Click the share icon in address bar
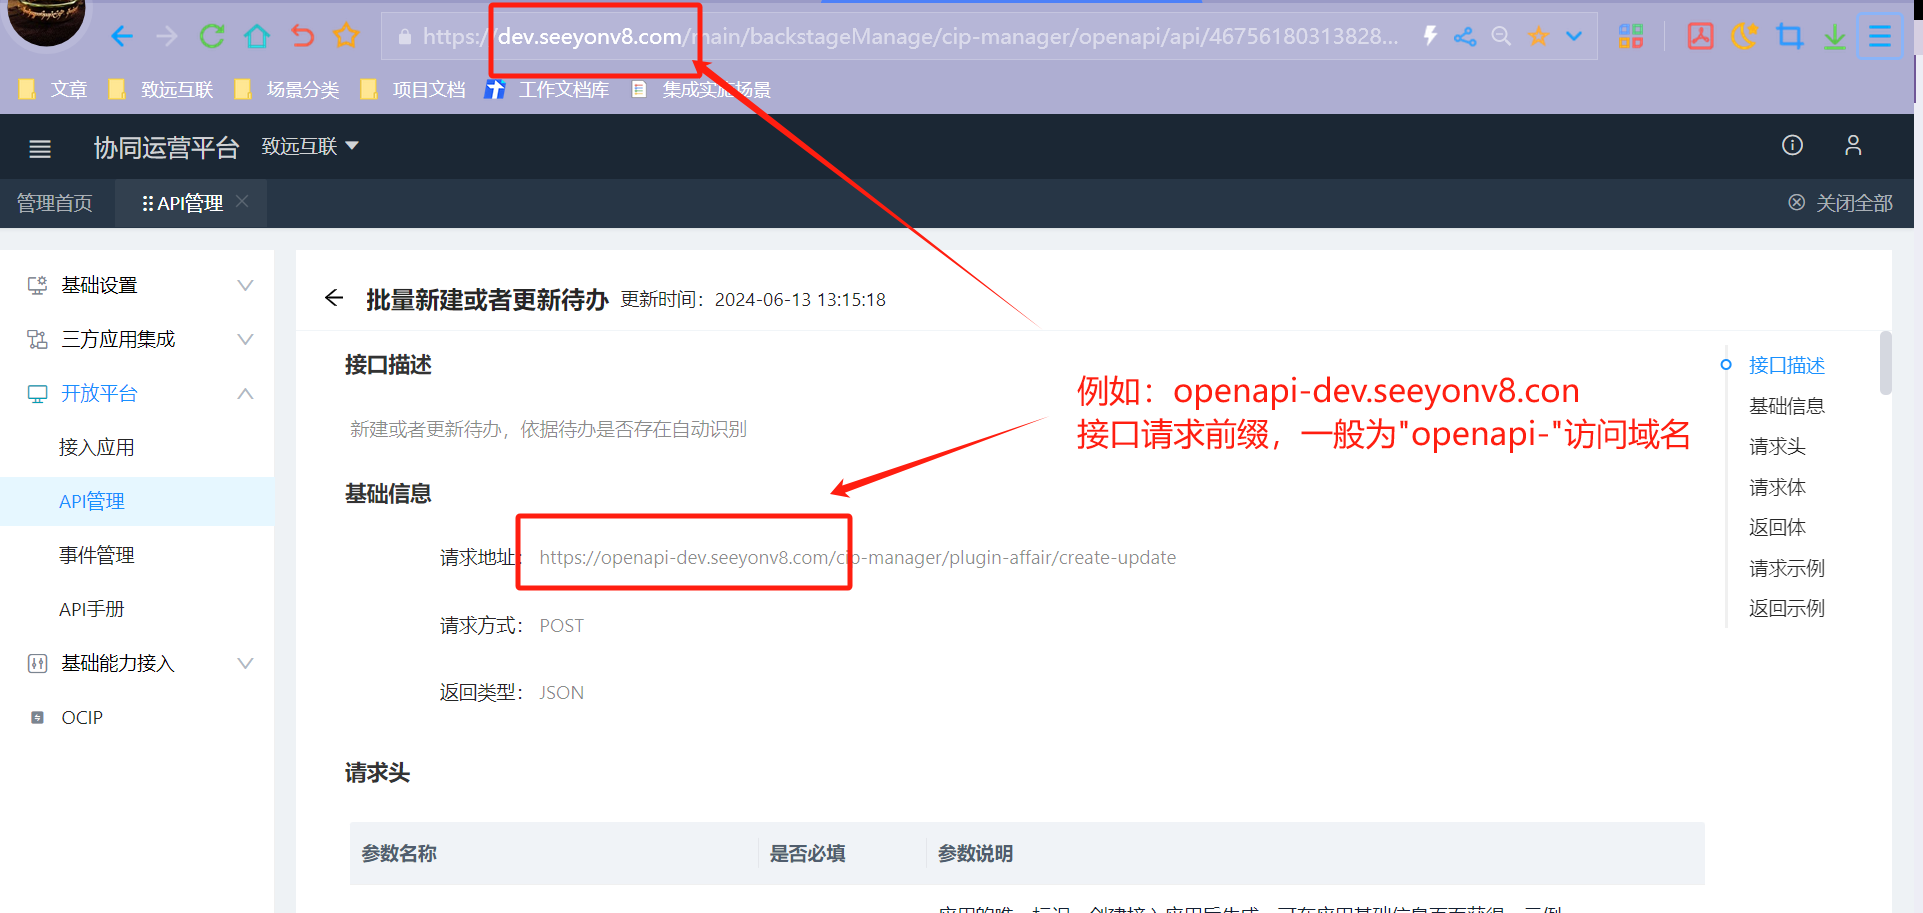 coord(1465,37)
